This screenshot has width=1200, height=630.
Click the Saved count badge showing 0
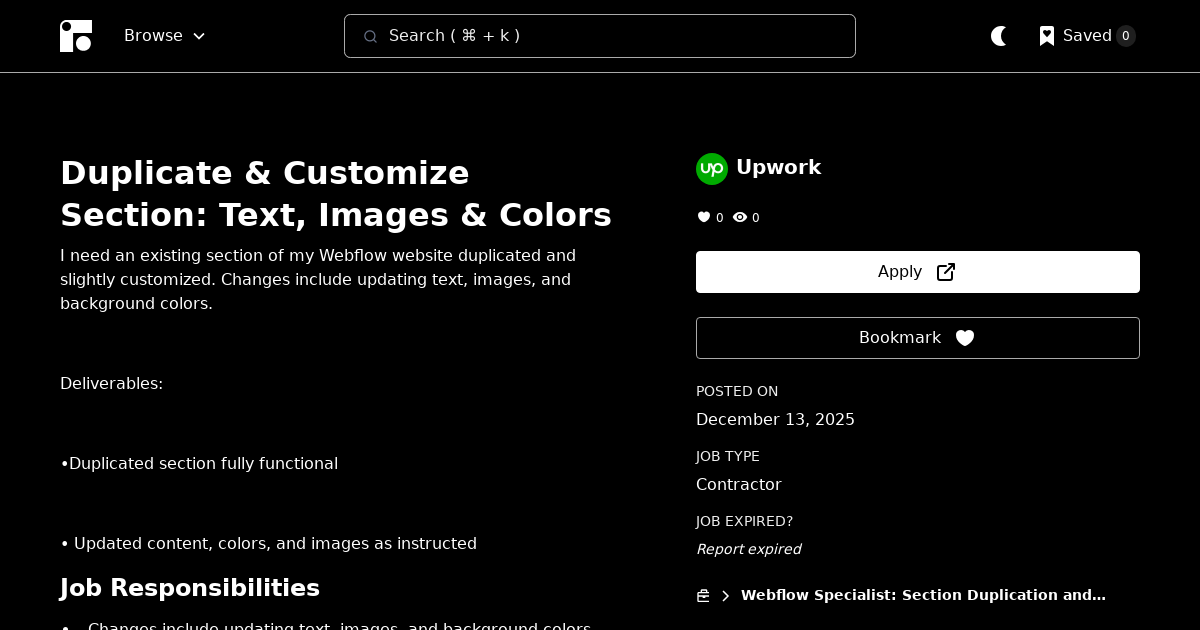(1126, 36)
